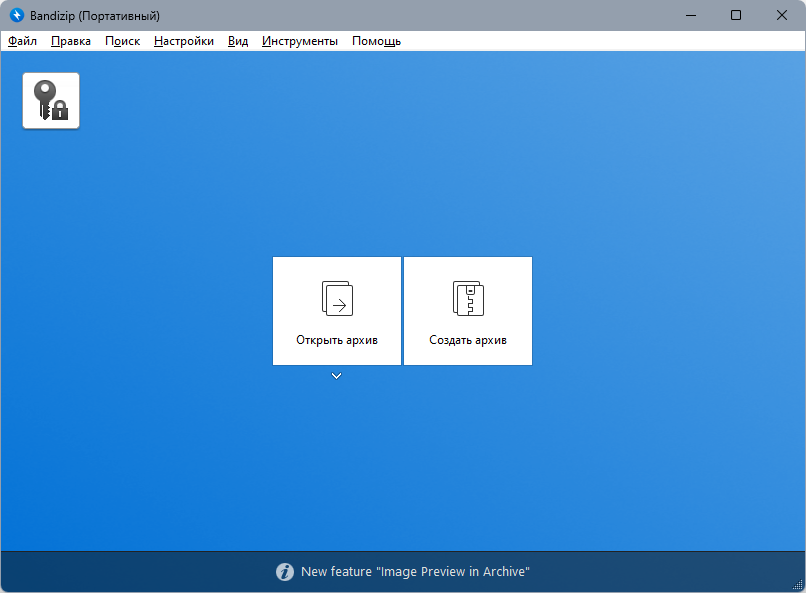Close the Bandizip window

(782, 15)
